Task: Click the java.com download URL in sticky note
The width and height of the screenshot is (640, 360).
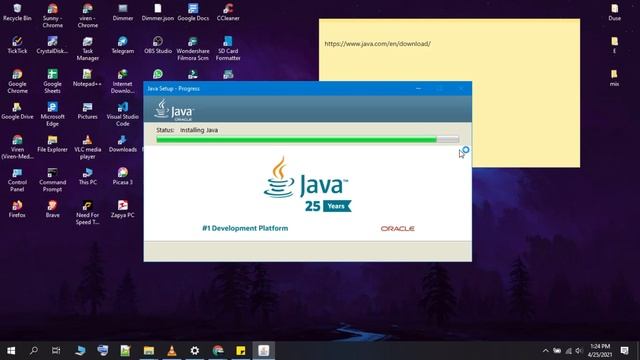Action: [x=378, y=44]
